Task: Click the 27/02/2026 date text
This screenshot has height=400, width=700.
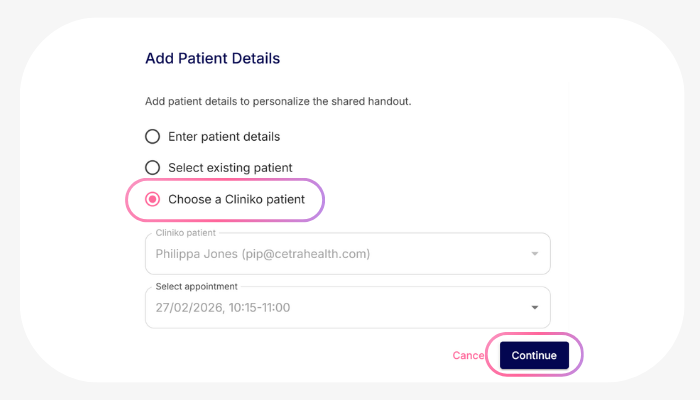Action: click(x=186, y=307)
